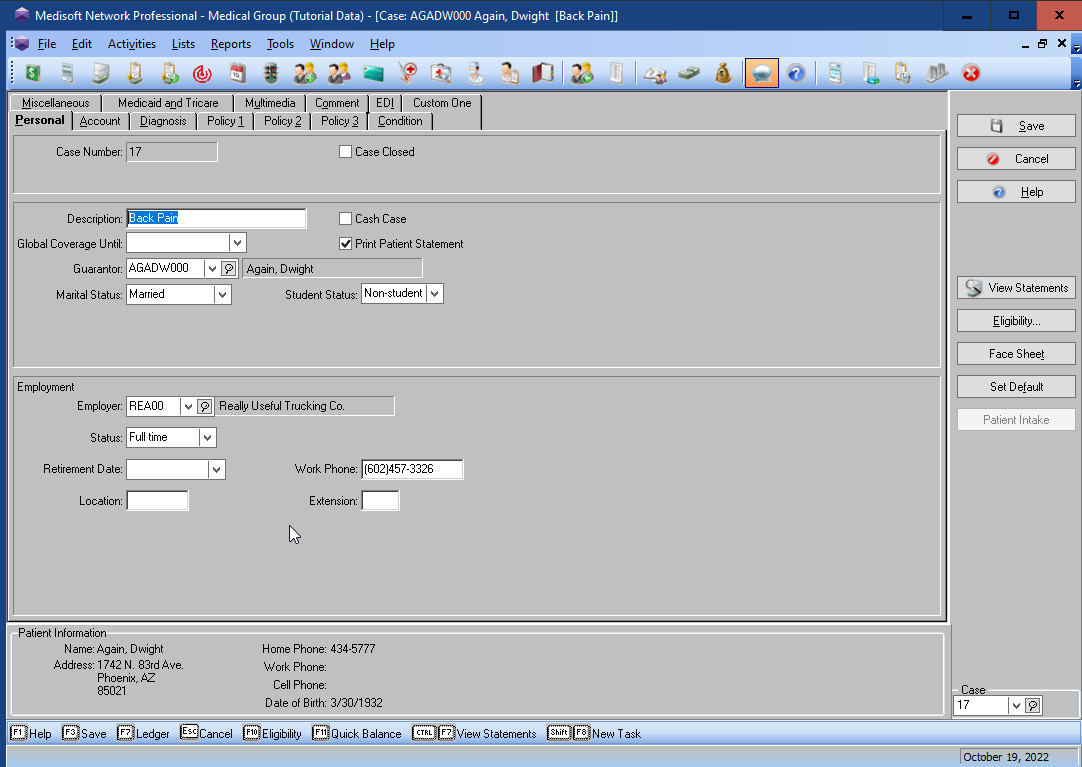Screen dimensions: 1082x767
Task: Switch to the Policy 1 tab
Action: [x=226, y=121]
